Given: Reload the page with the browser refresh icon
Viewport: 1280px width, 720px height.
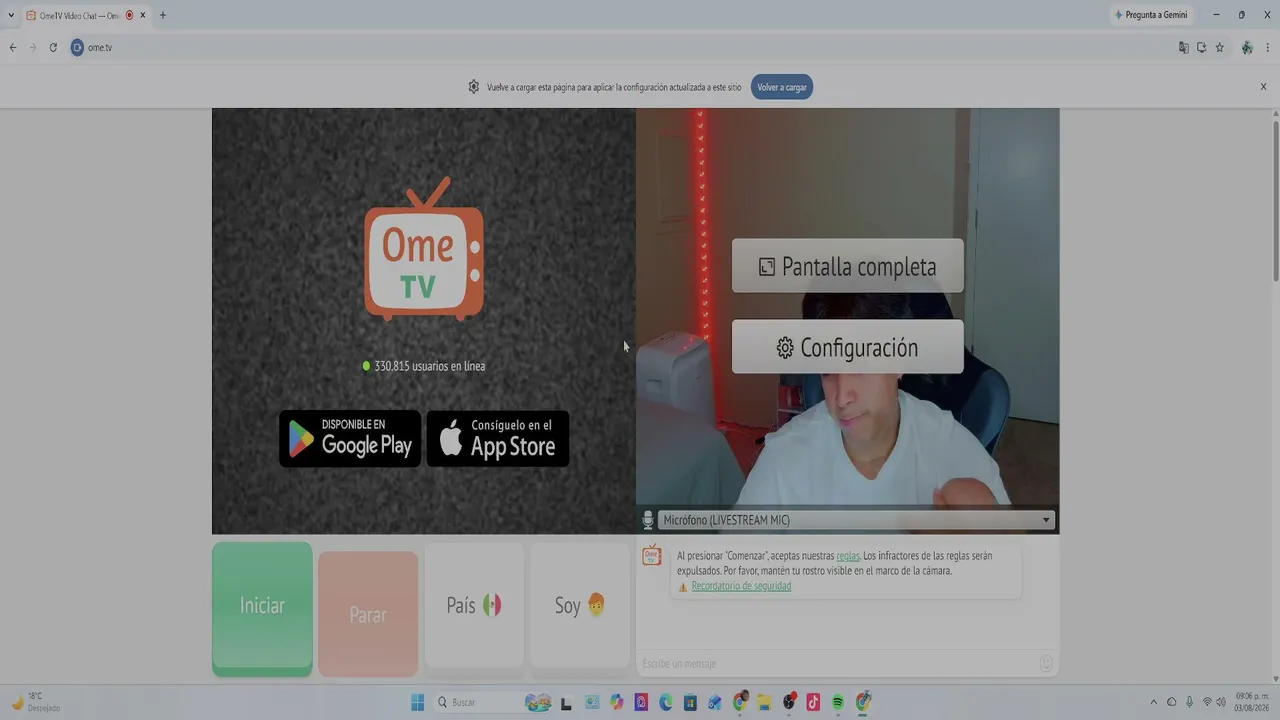Looking at the screenshot, I should click(53, 47).
